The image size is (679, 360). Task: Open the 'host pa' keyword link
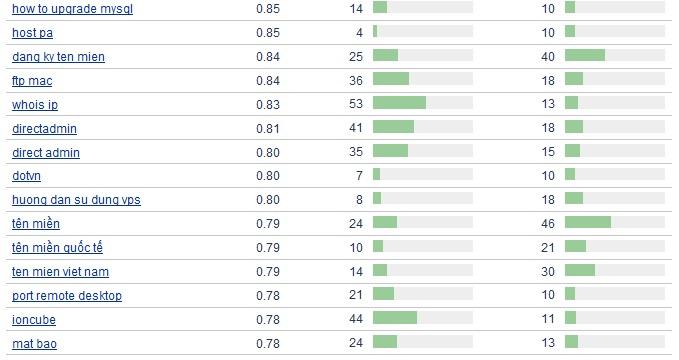[32, 33]
